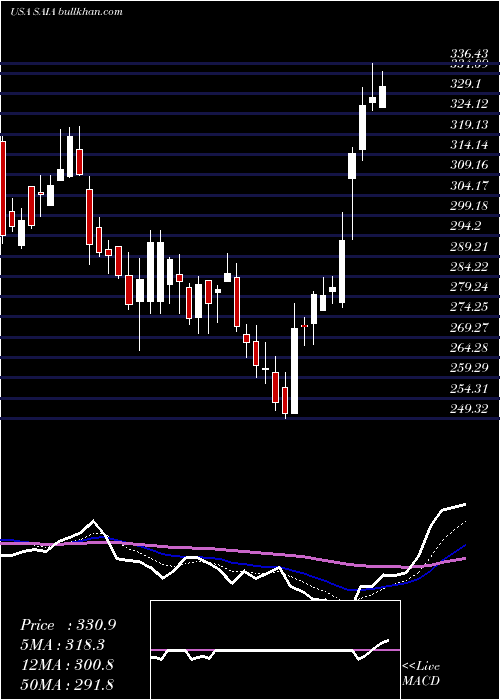This screenshot has width=500, height=700.
Task: Click the '<<Live MACD' label
Action: (421, 674)
